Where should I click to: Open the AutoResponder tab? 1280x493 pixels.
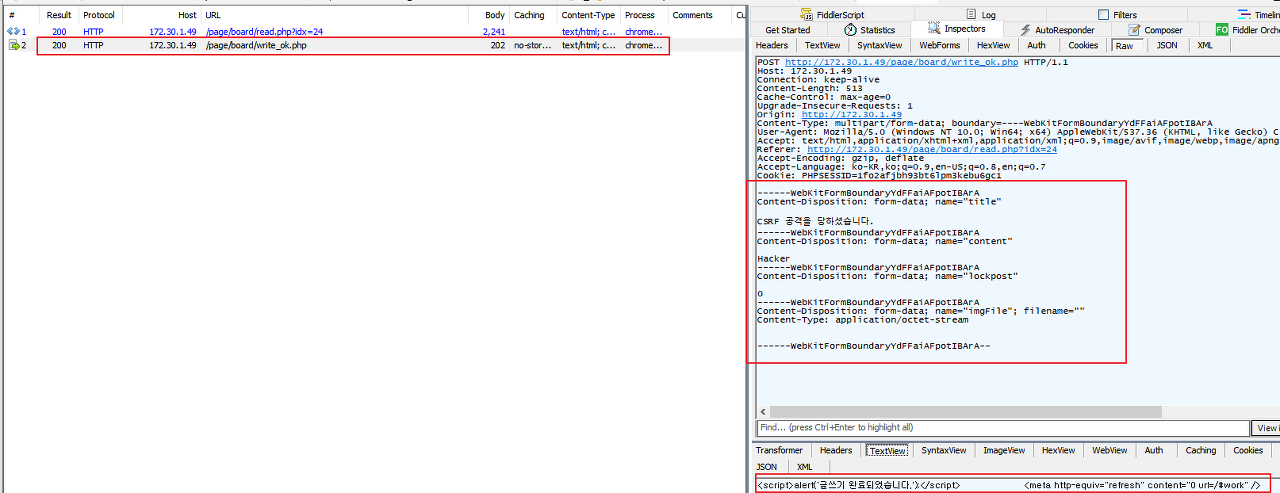[x=1056, y=30]
